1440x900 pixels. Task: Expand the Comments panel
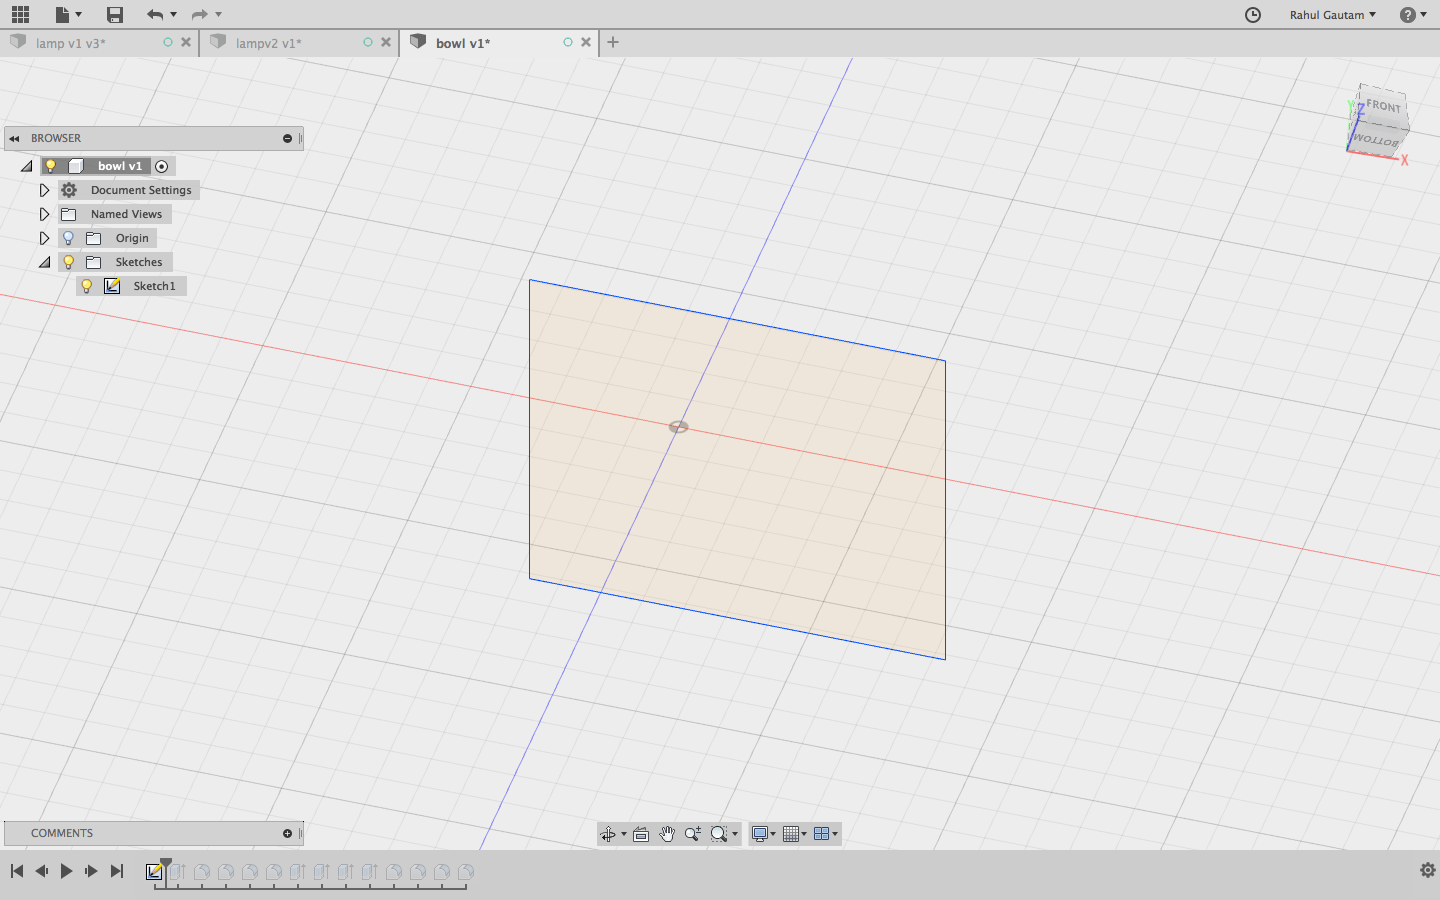coord(287,833)
